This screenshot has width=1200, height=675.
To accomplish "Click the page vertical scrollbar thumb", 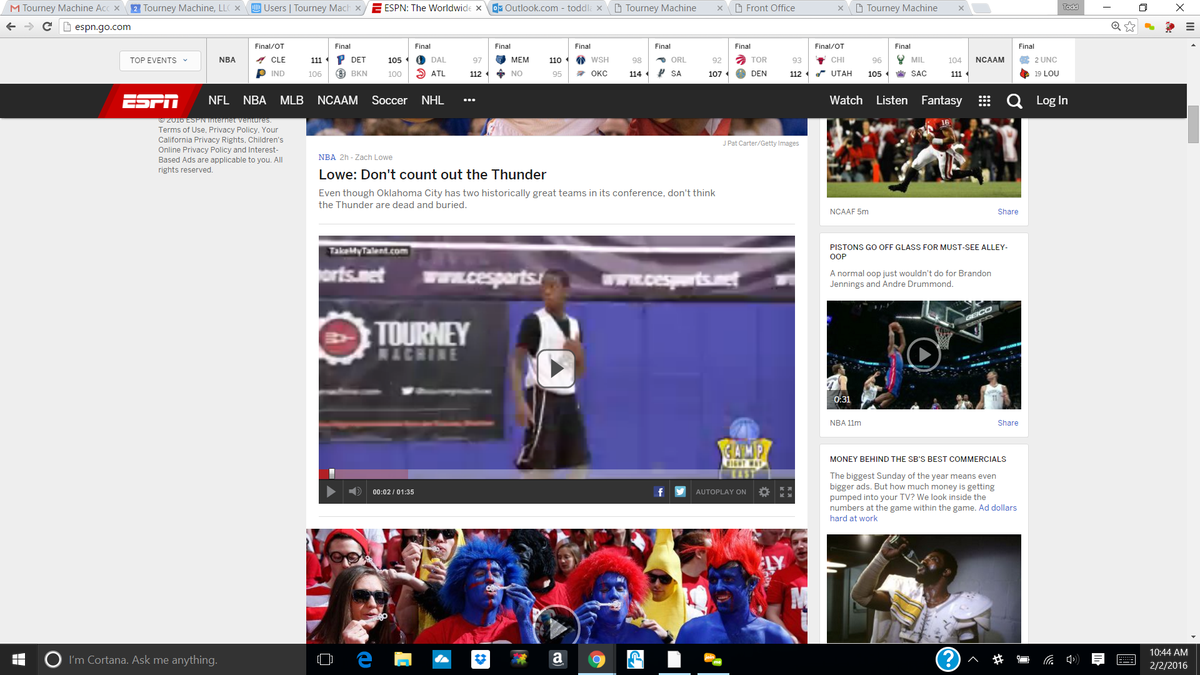I will point(1192,123).
